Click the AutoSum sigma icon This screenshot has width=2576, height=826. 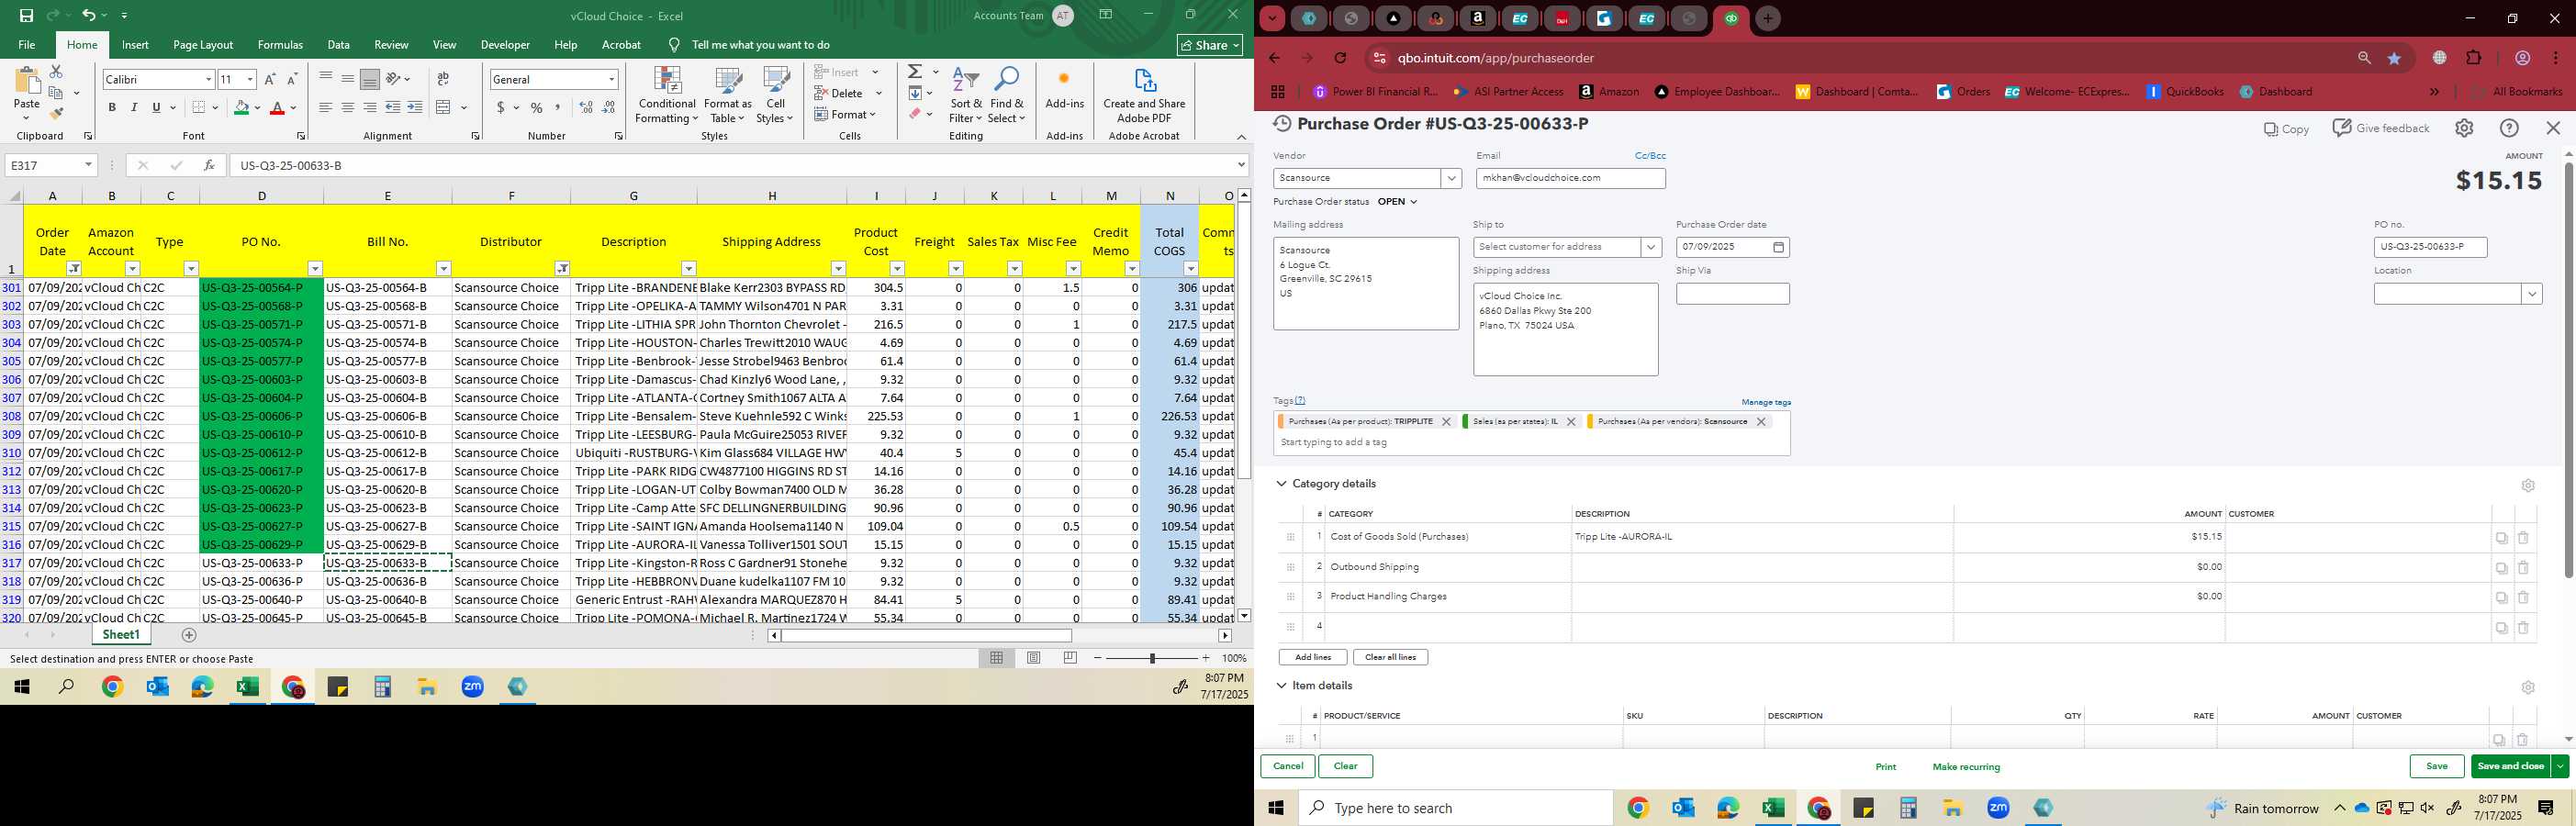915,72
